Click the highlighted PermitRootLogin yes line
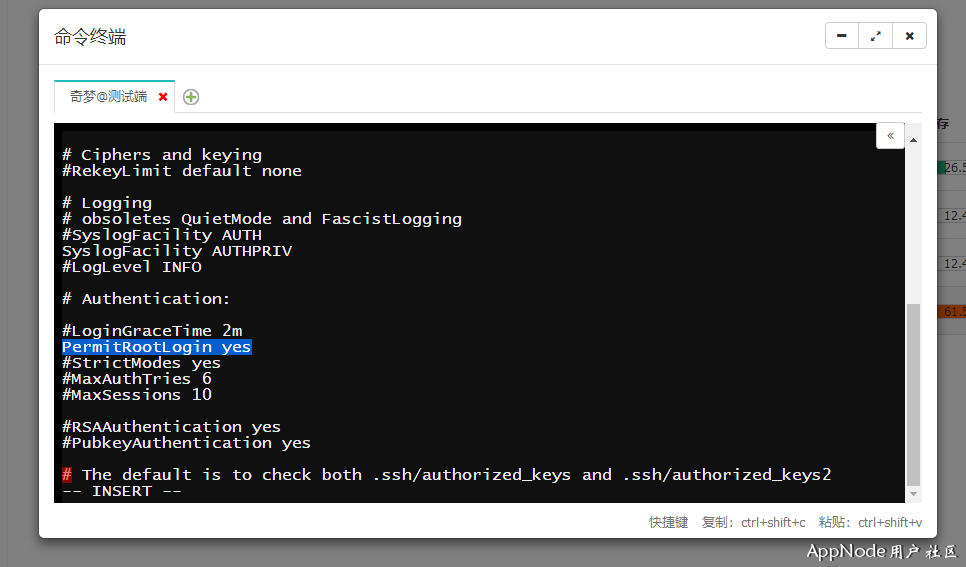This screenshot has width=966, height=567. [156, 347]
